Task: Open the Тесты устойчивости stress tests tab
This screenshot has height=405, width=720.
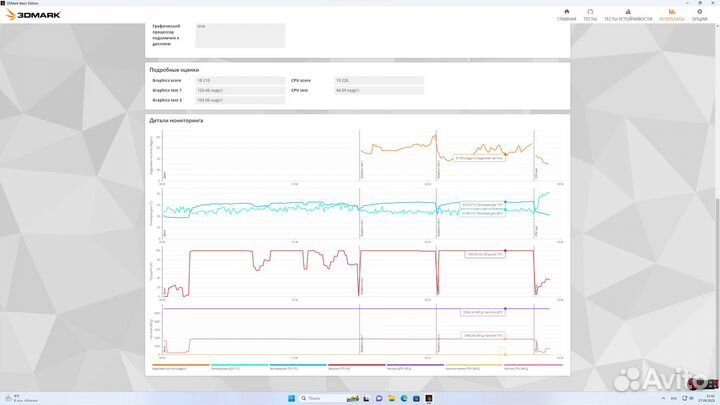Action: [628, 15]
